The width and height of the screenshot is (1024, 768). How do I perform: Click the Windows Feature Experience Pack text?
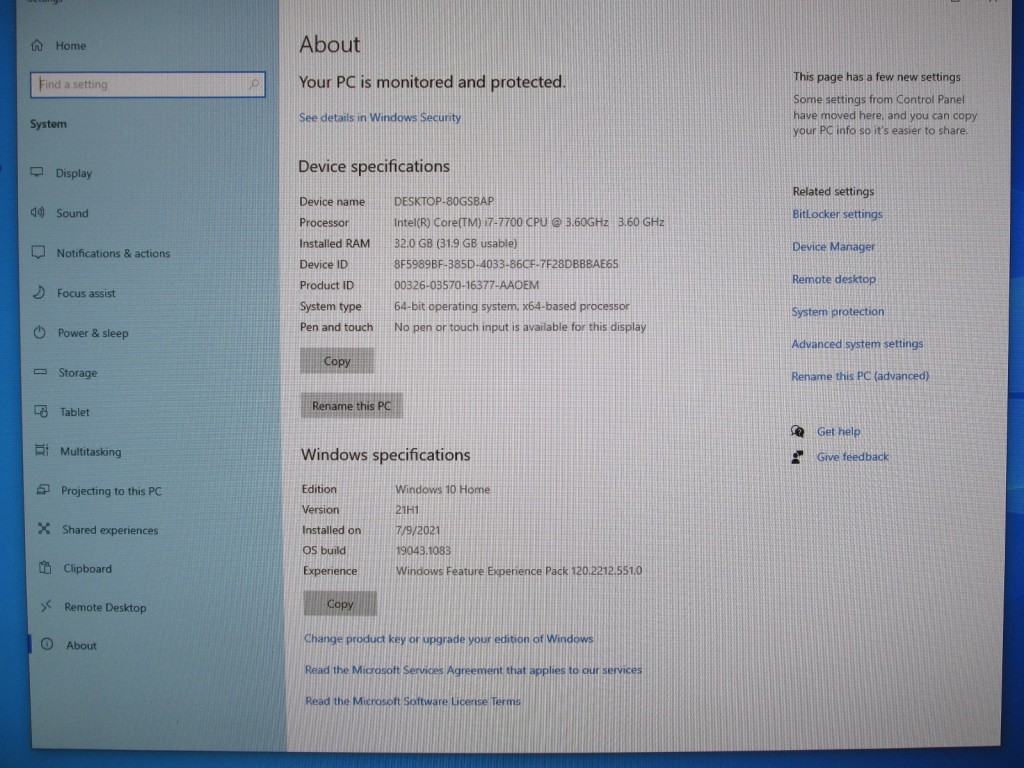pos(519,571)
